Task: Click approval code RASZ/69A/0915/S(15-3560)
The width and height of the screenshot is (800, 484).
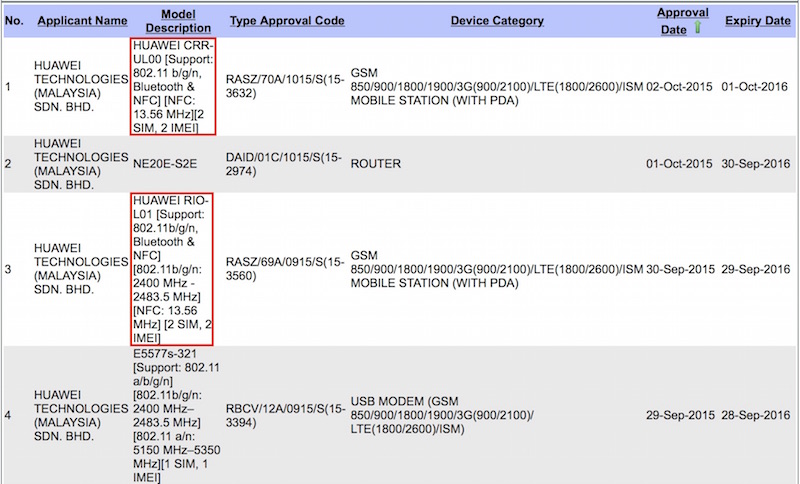Action: click(285, 269)
